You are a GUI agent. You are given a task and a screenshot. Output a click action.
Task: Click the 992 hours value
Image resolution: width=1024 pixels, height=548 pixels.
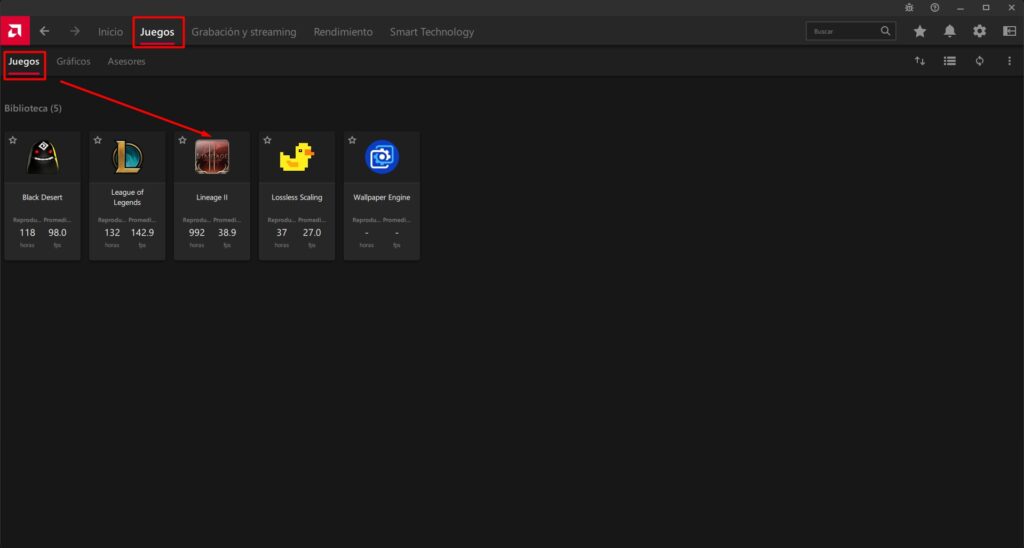click(x=197, y=233)
